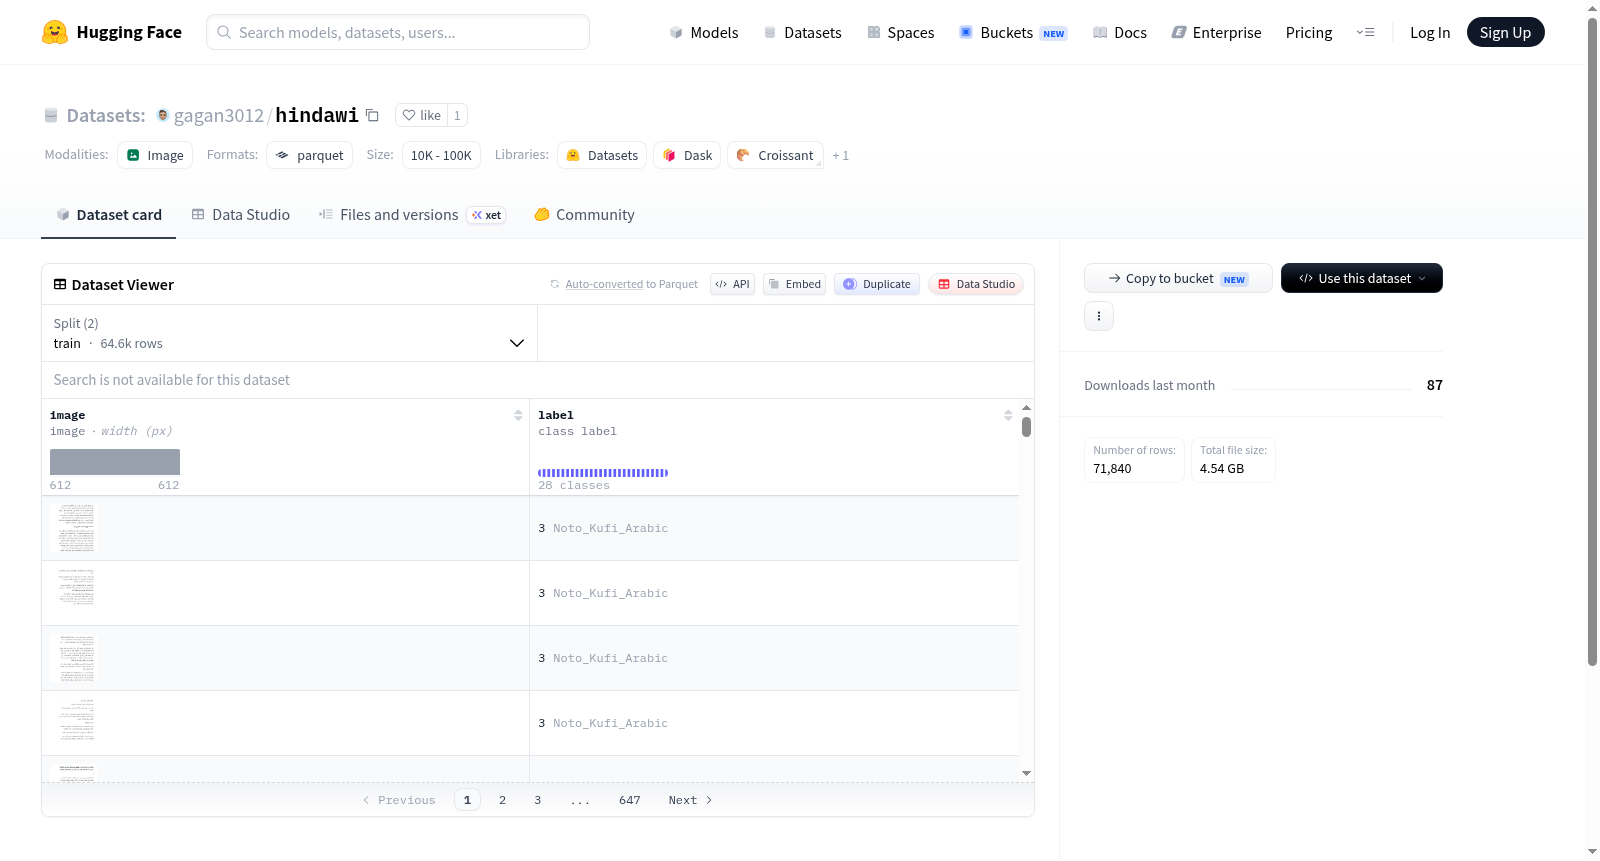This screenshot has height=861, width=1600.
Task: Go to Pricing
Action: 1308,32
